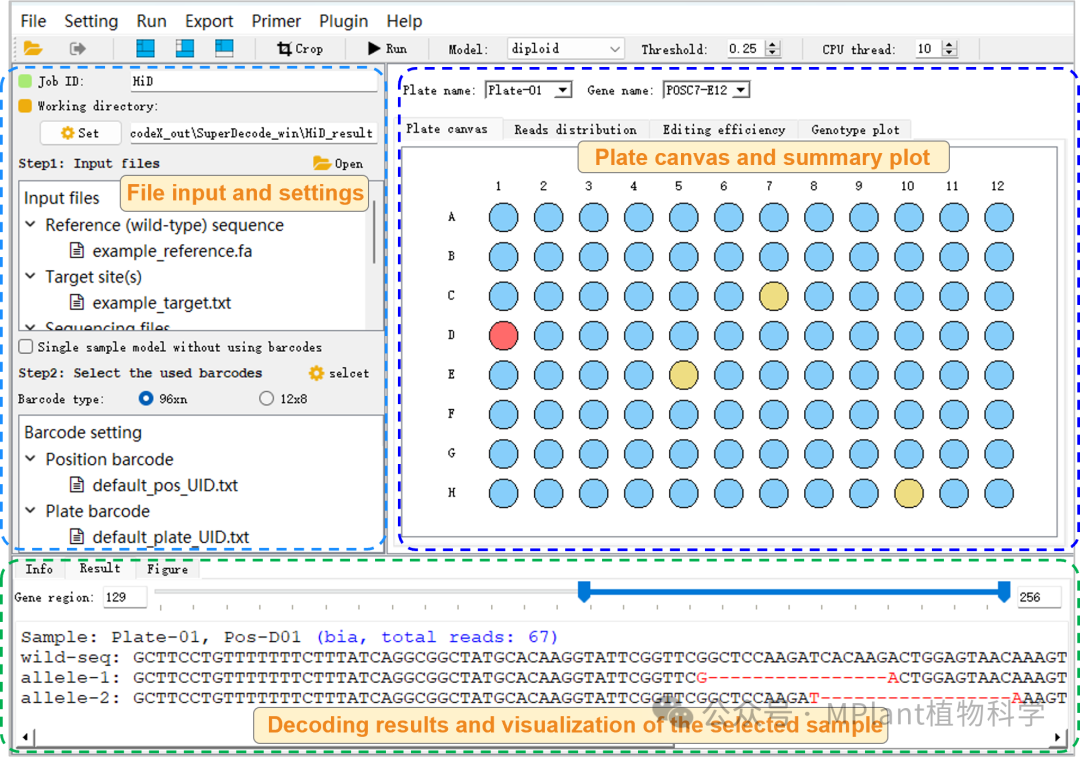Switch to the Editing efficiency tab

click(x=723, y=129)
